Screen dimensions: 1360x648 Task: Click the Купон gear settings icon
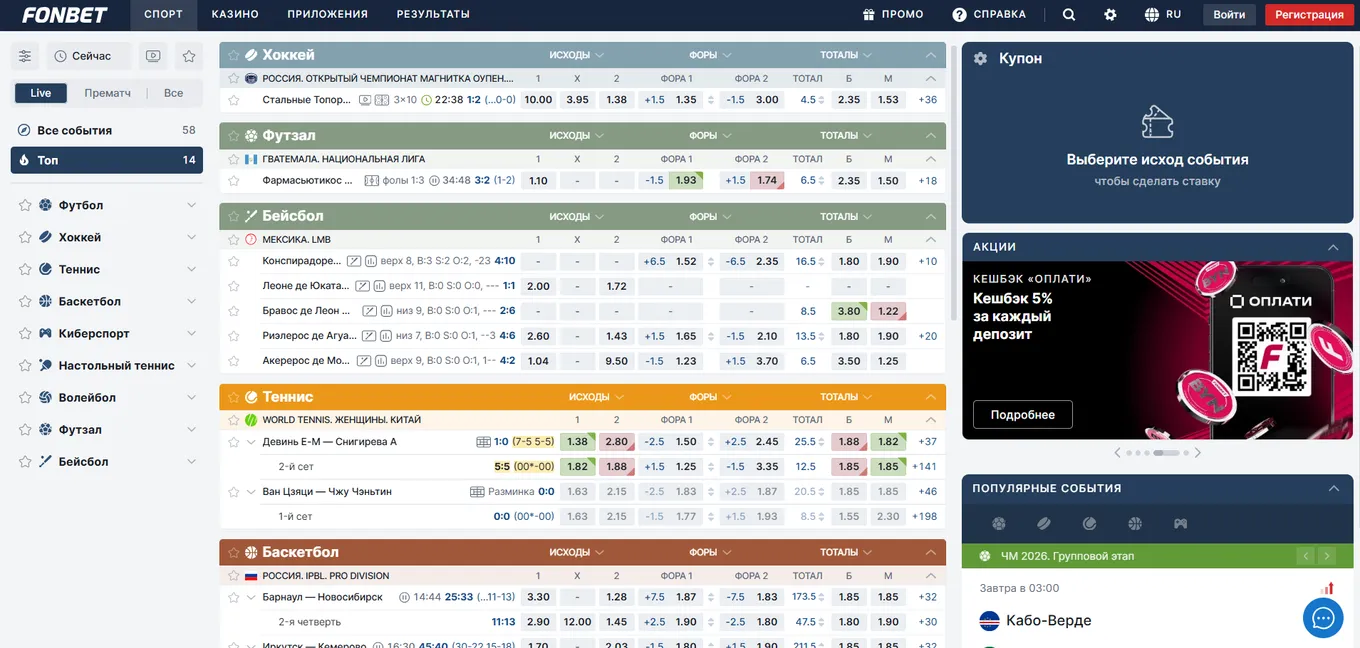click(x=980, y=59)
